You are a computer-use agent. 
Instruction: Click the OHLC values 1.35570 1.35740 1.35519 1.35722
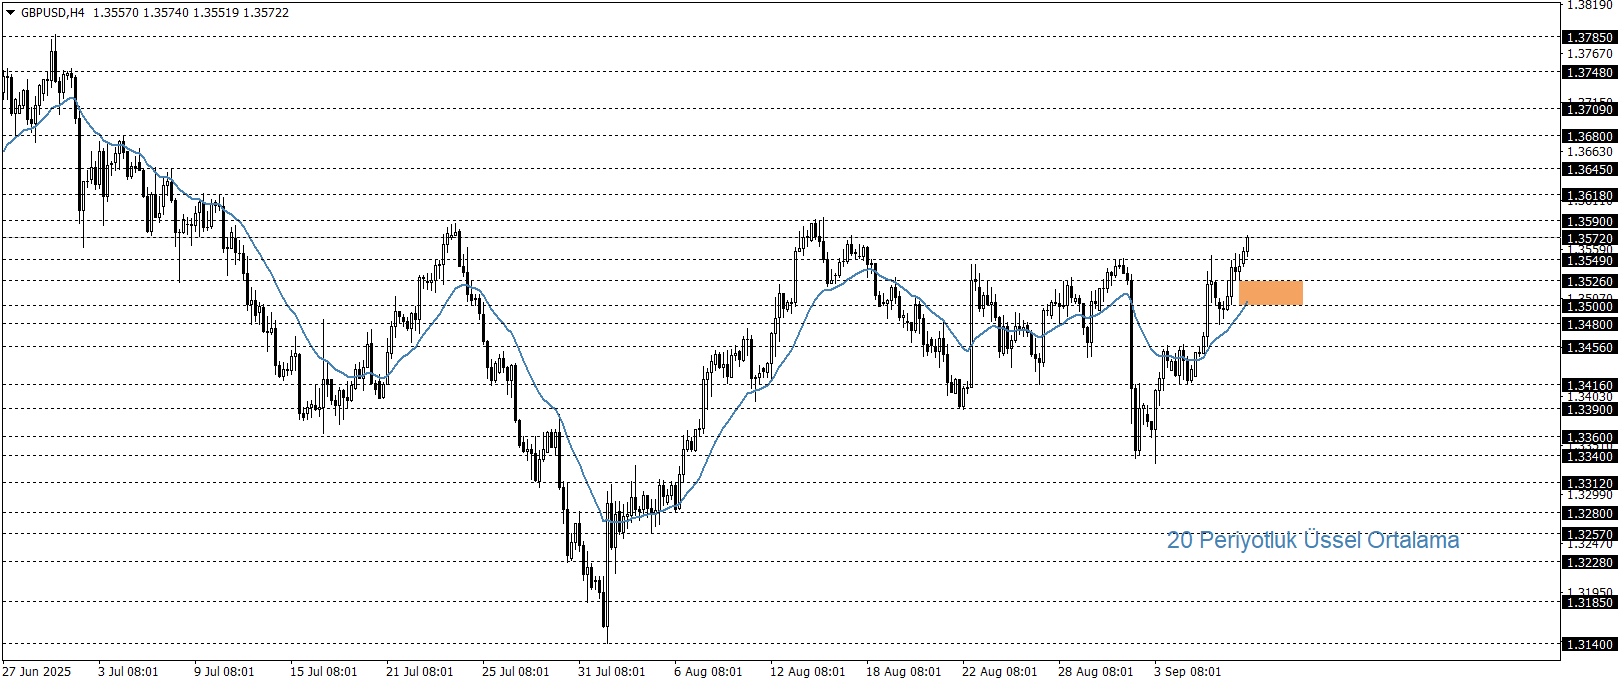pyautogui.click(x=191, y=13)
